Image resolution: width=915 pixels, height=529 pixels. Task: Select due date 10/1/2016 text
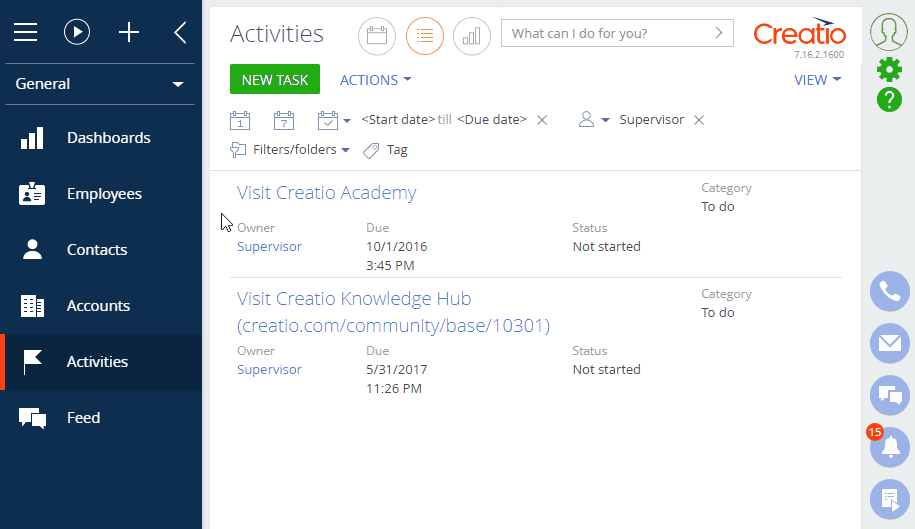(x=397, y=247)
